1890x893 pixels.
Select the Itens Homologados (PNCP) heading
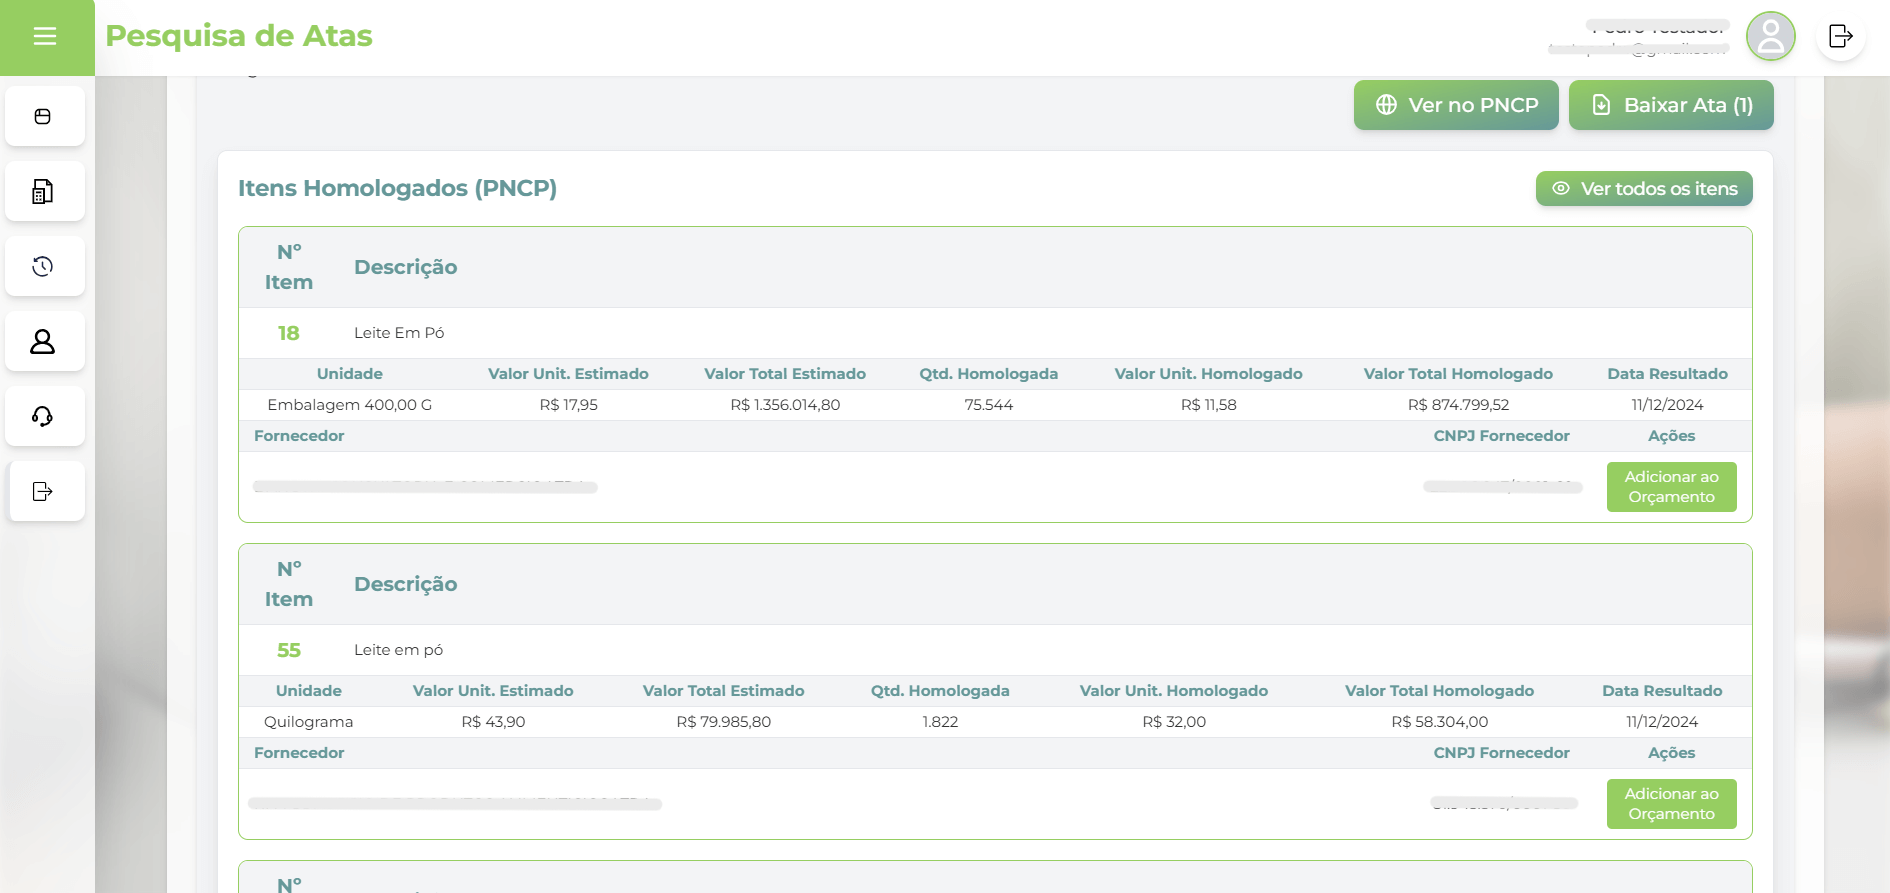coord(397,188)
